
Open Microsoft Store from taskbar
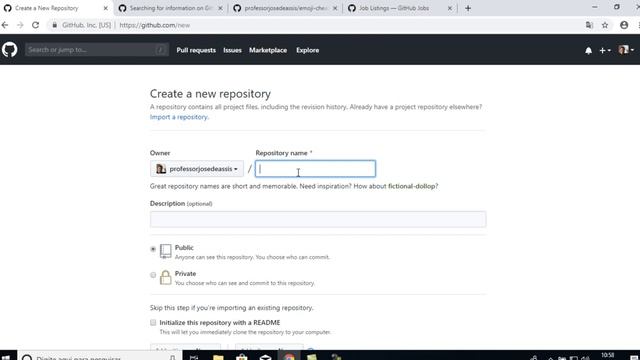coord(242,358)
